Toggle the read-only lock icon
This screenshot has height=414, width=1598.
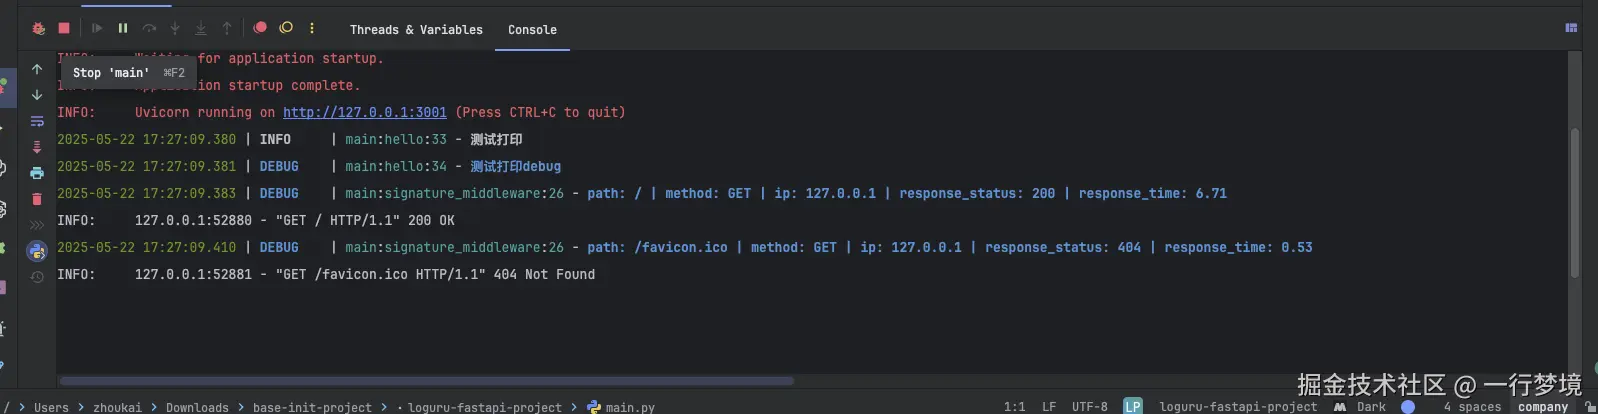coord(1590,406)
